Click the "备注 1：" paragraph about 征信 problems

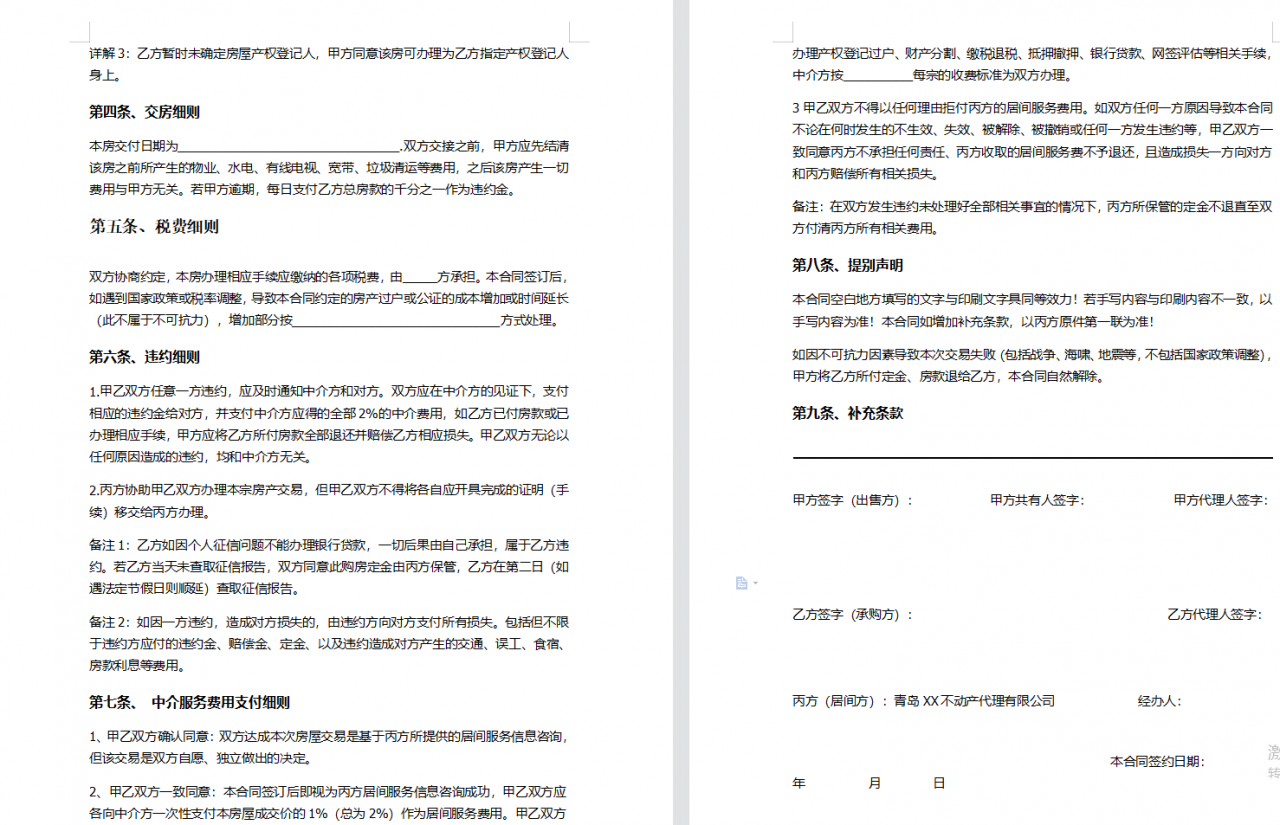[329, 567]
